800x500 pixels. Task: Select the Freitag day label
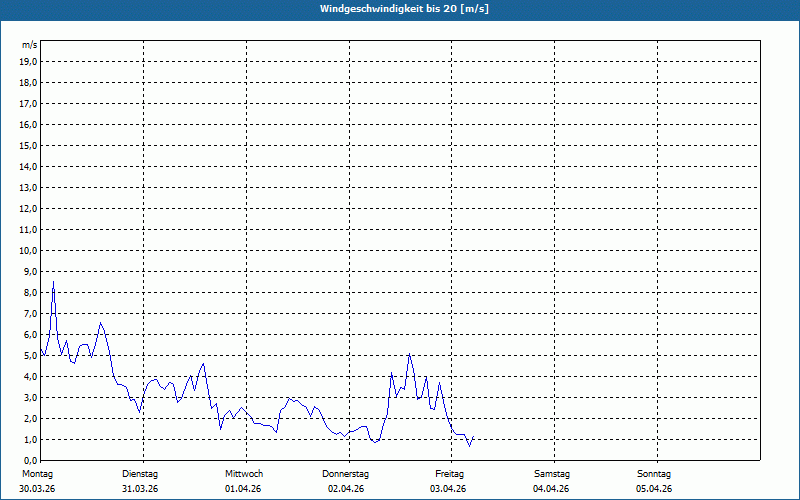(x=449, y=473)
